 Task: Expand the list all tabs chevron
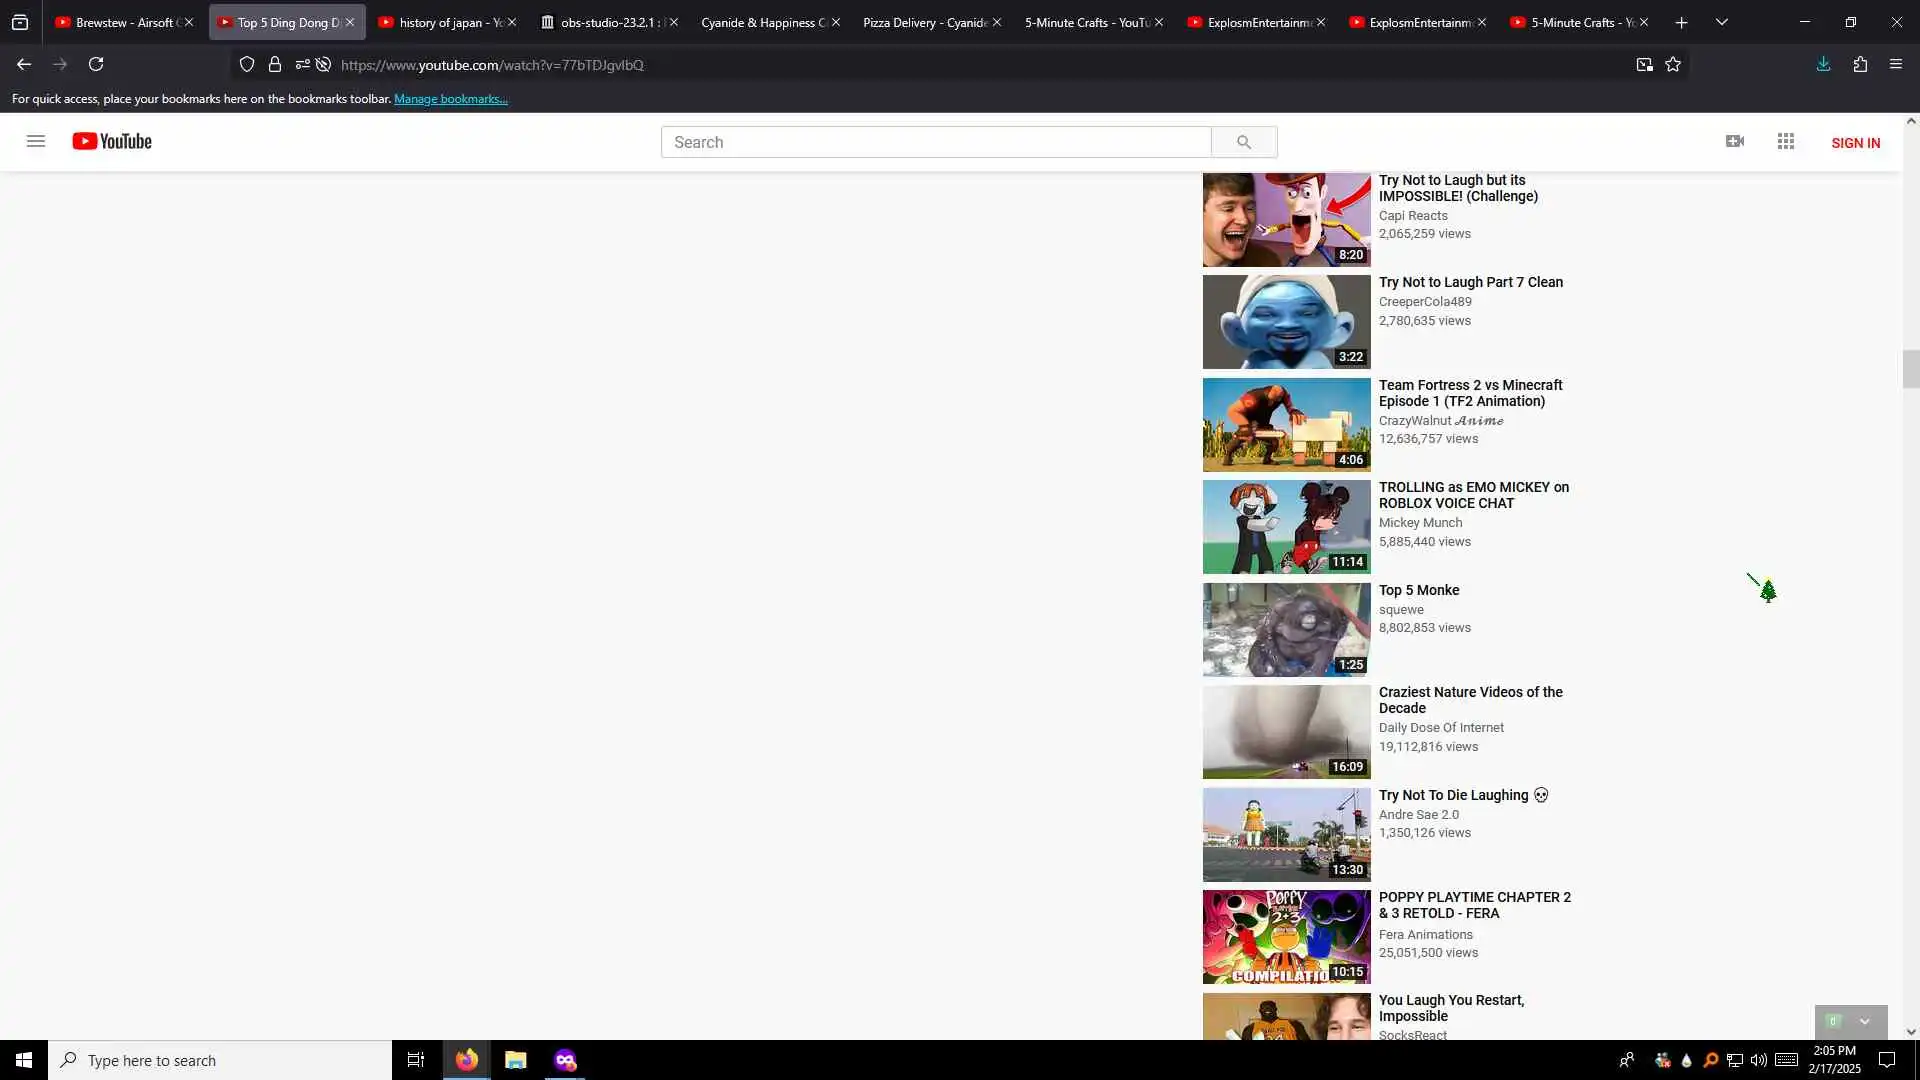point(1721,22)
